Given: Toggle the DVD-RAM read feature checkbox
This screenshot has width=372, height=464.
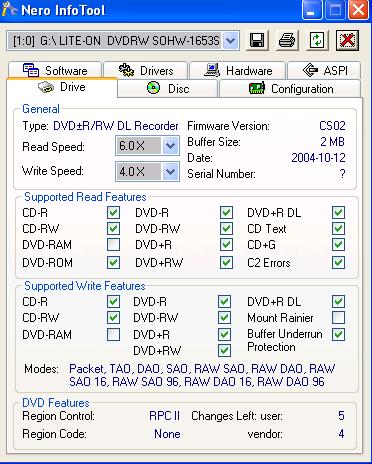Looking at the screenshot, I should tap(113, 245).
